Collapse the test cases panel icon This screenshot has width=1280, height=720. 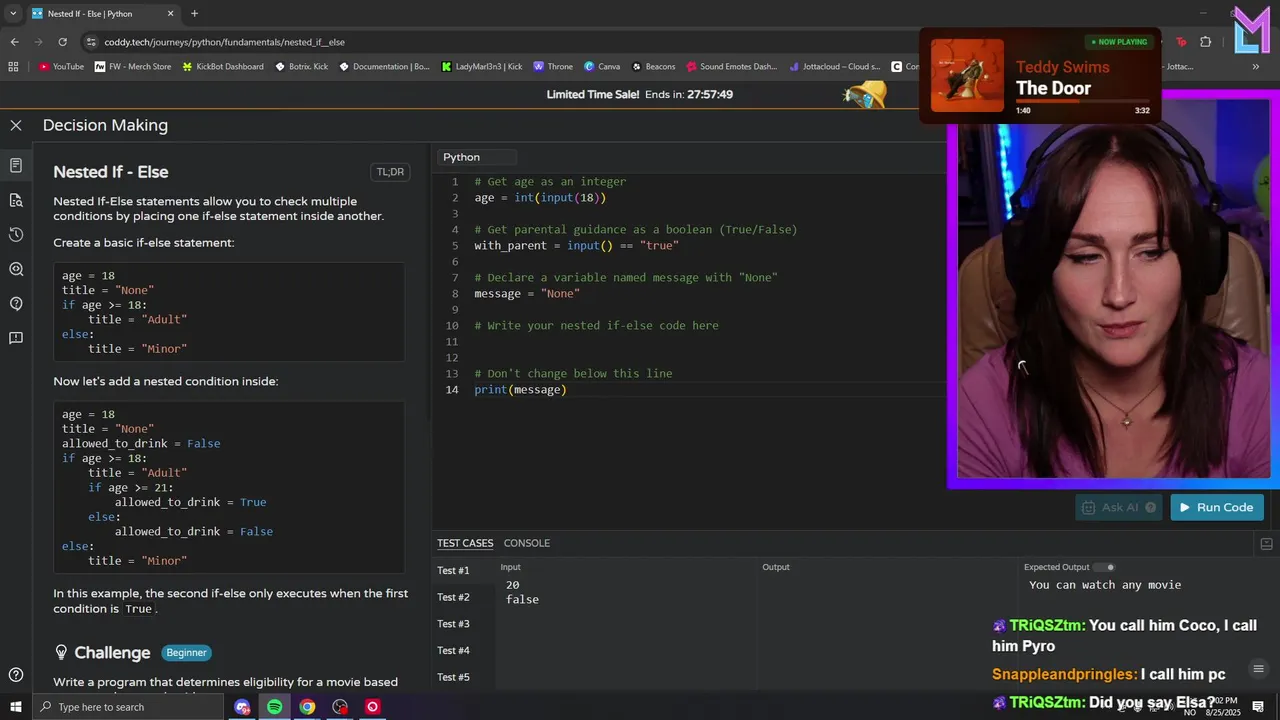click(1266, 544)
